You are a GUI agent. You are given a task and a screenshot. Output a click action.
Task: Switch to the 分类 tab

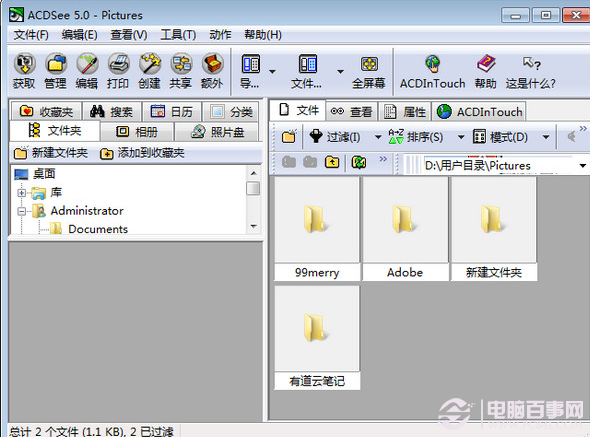point(231,111)
